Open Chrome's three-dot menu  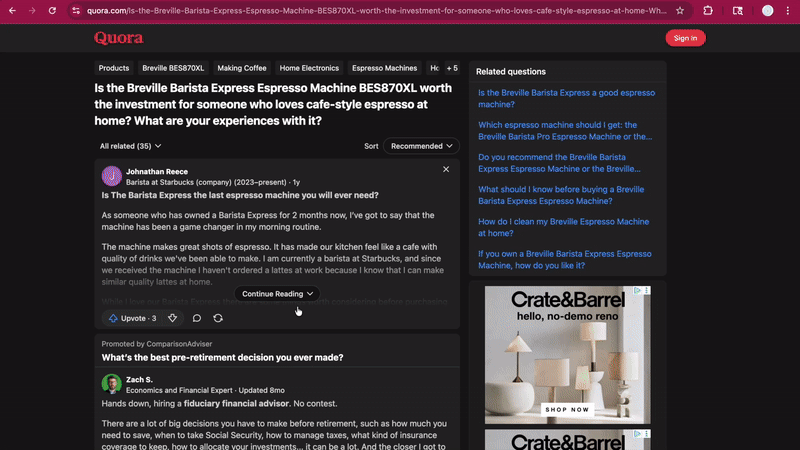pos(787,11)
